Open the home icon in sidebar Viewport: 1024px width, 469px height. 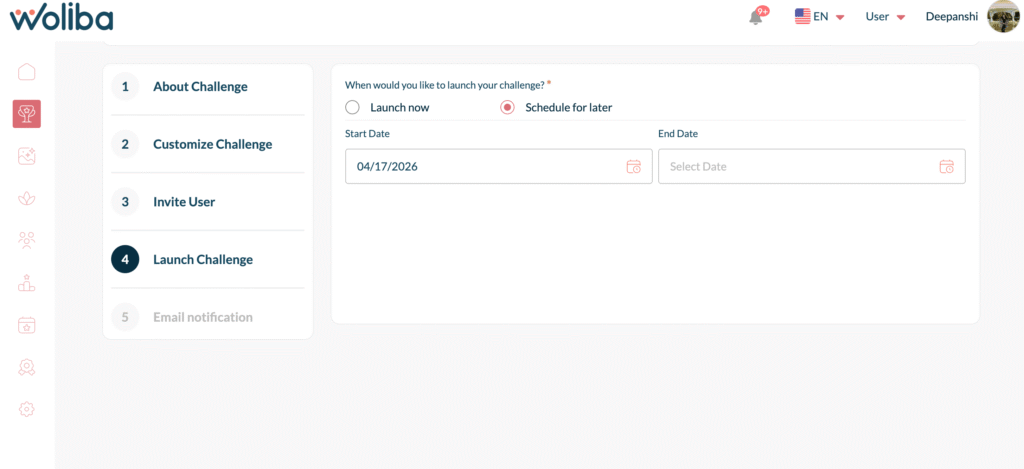click(x=27, y=72)
